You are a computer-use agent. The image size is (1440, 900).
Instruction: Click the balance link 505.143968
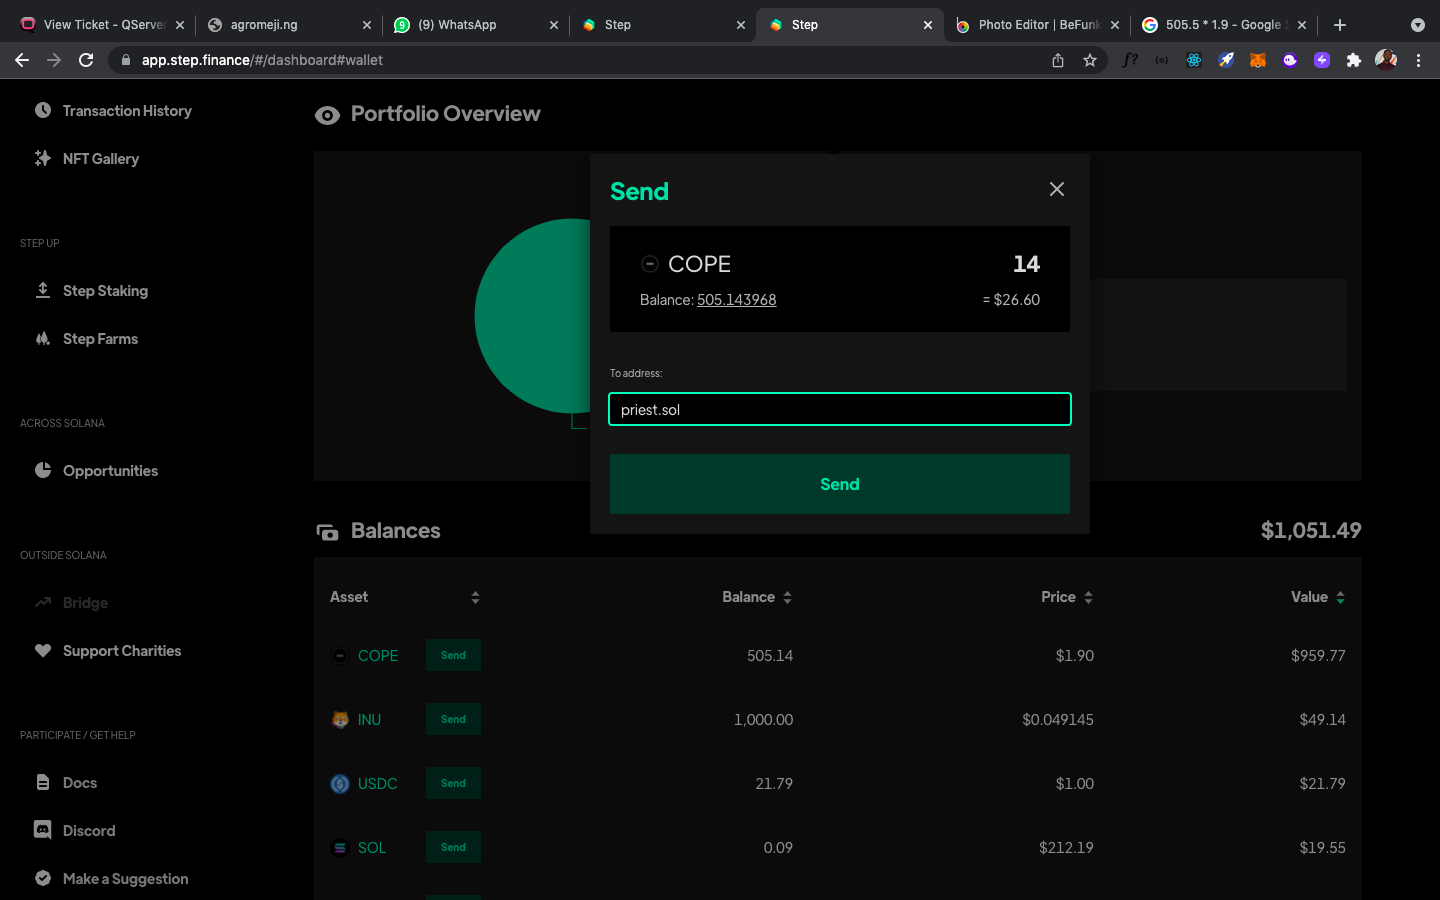point(737,300)
